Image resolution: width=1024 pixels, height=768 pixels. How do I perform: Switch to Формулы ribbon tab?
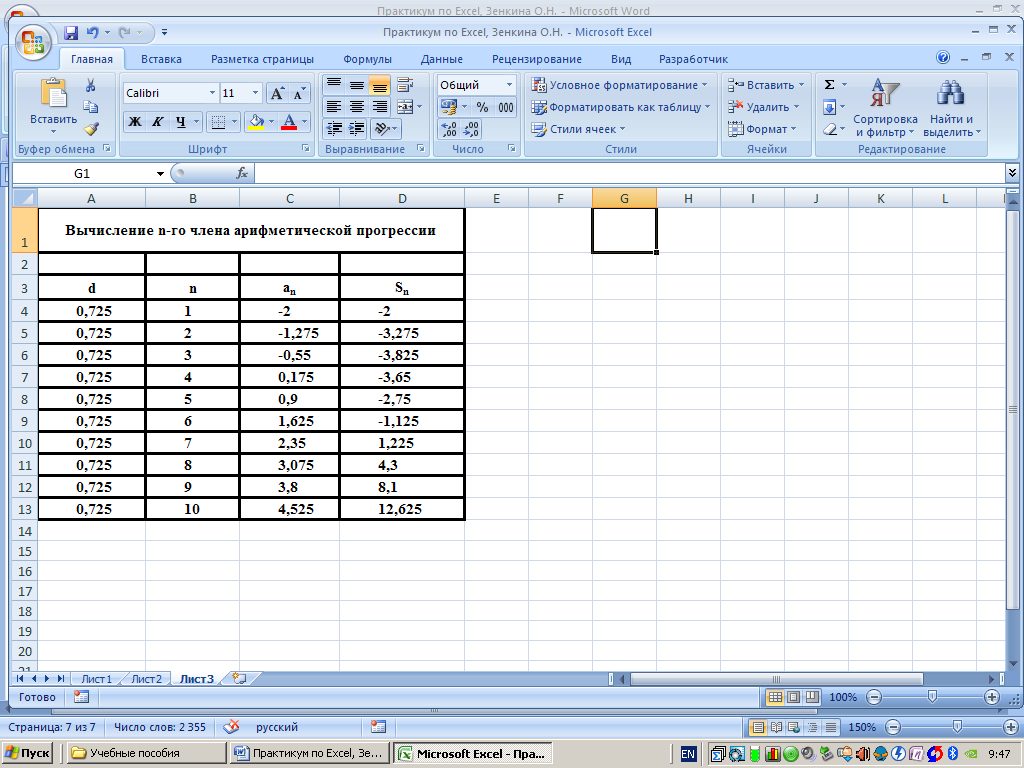click(367, 59)
